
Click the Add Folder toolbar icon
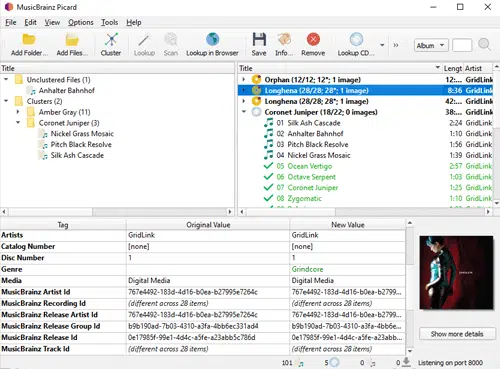tap(29, 40)
